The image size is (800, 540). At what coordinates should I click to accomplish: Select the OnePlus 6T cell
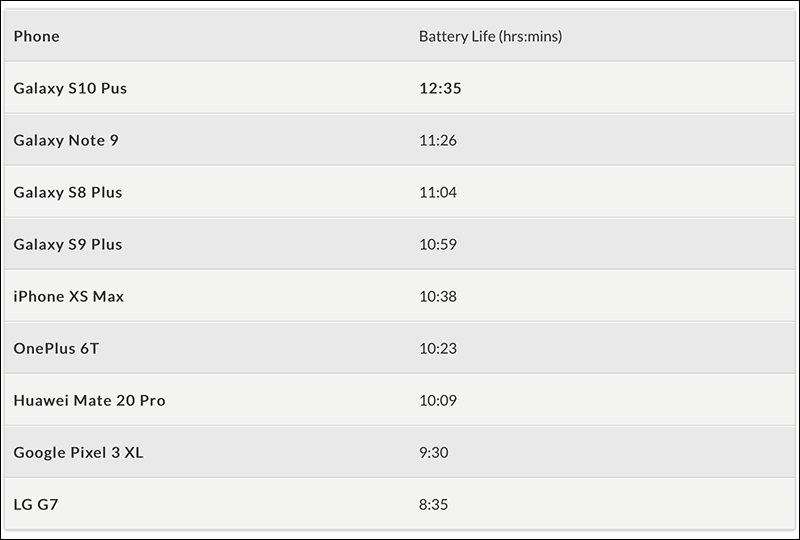click(x=56, y=349)
